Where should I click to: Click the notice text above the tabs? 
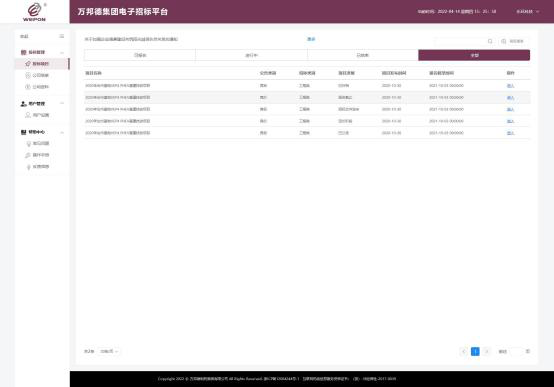tap(131, 39)
